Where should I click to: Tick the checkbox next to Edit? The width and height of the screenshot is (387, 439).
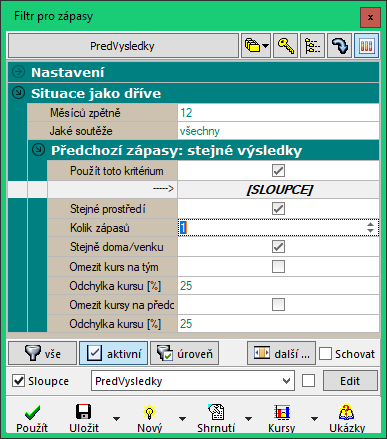click(x=308, y=381)
